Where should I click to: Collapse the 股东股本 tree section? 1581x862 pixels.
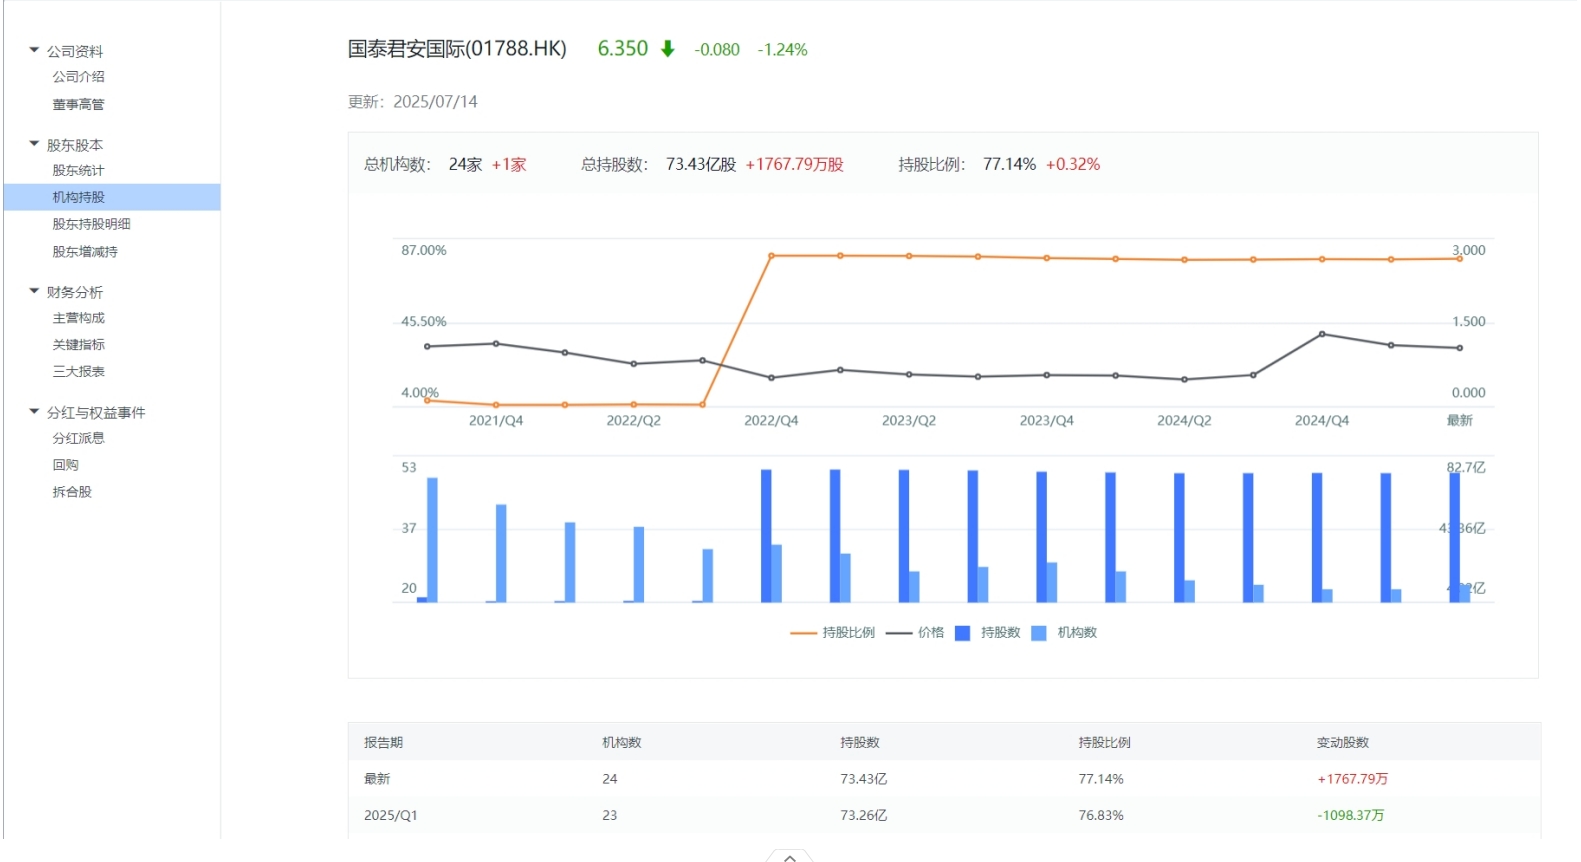(x=34, y=143)
